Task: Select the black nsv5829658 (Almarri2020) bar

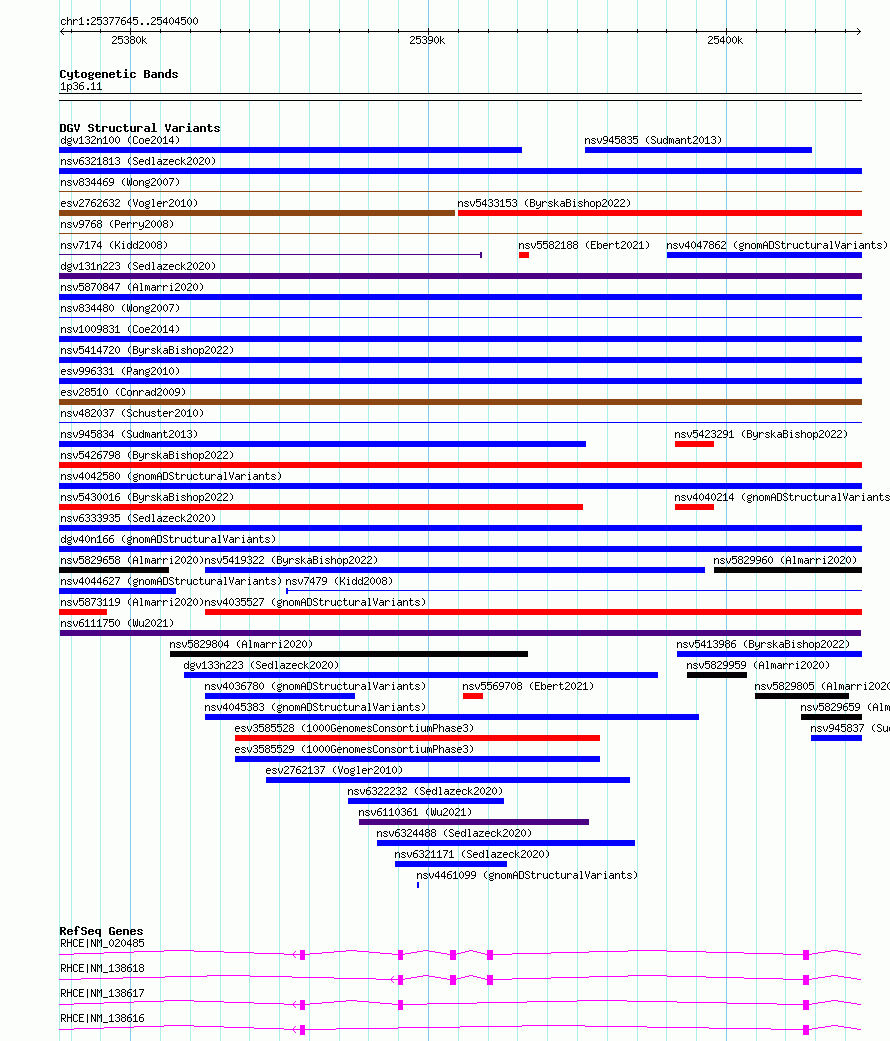Action: click(114, 570)
